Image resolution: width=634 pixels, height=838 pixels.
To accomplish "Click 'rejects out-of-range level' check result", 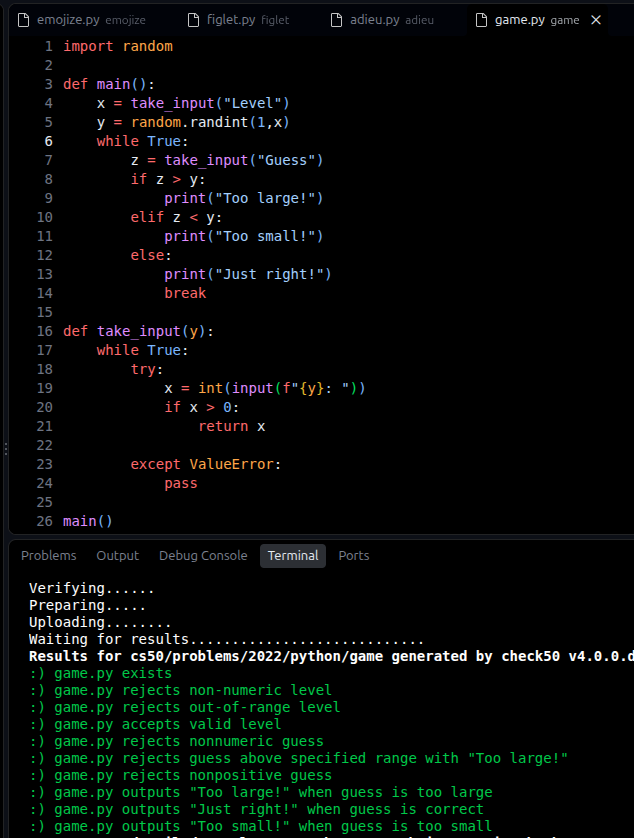I will click(x=185, y=708).
